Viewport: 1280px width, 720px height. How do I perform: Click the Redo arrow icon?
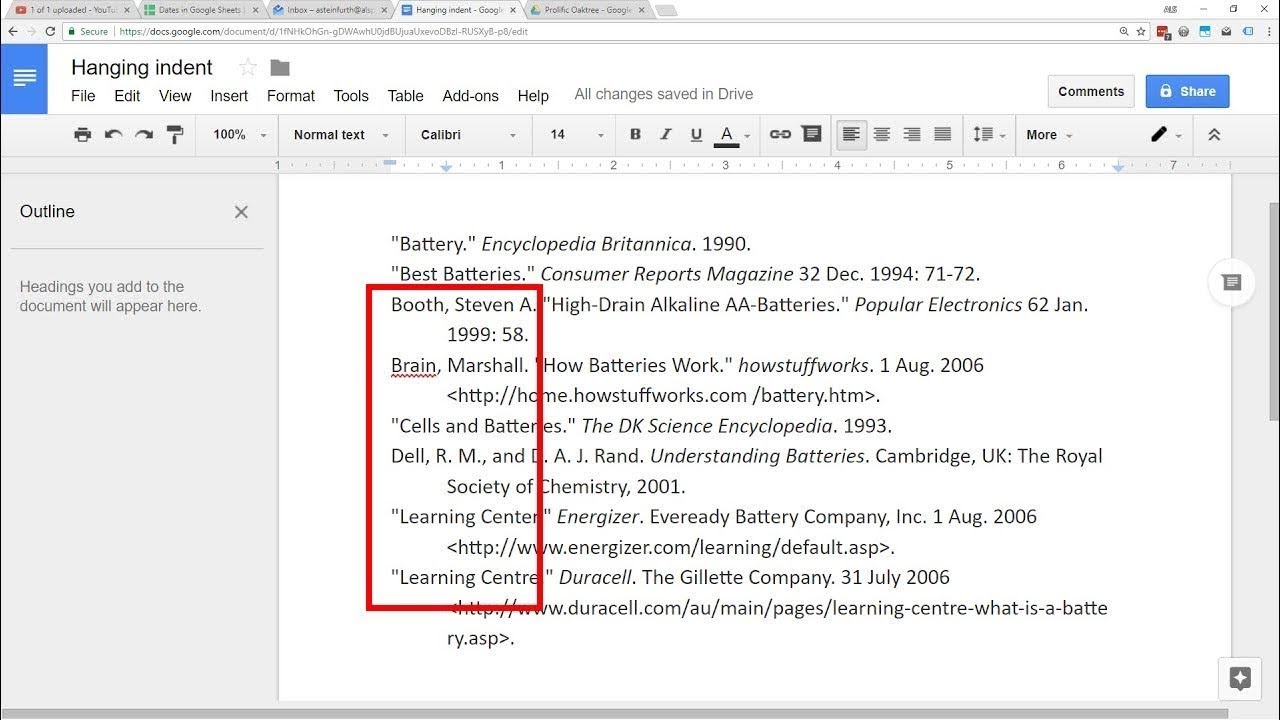(144, 135)
